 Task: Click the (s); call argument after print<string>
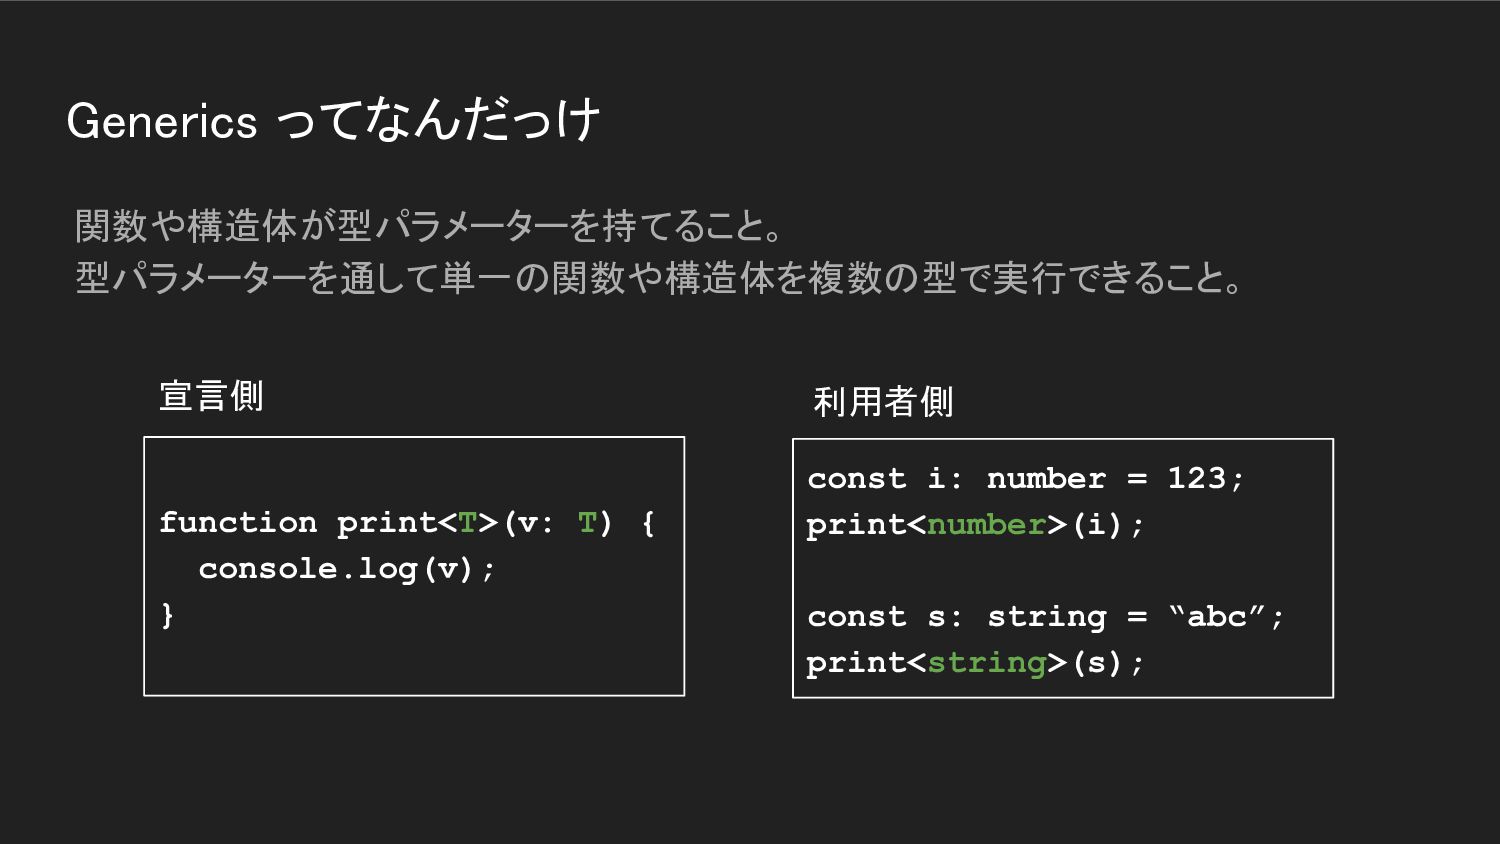pos(1108,663)
